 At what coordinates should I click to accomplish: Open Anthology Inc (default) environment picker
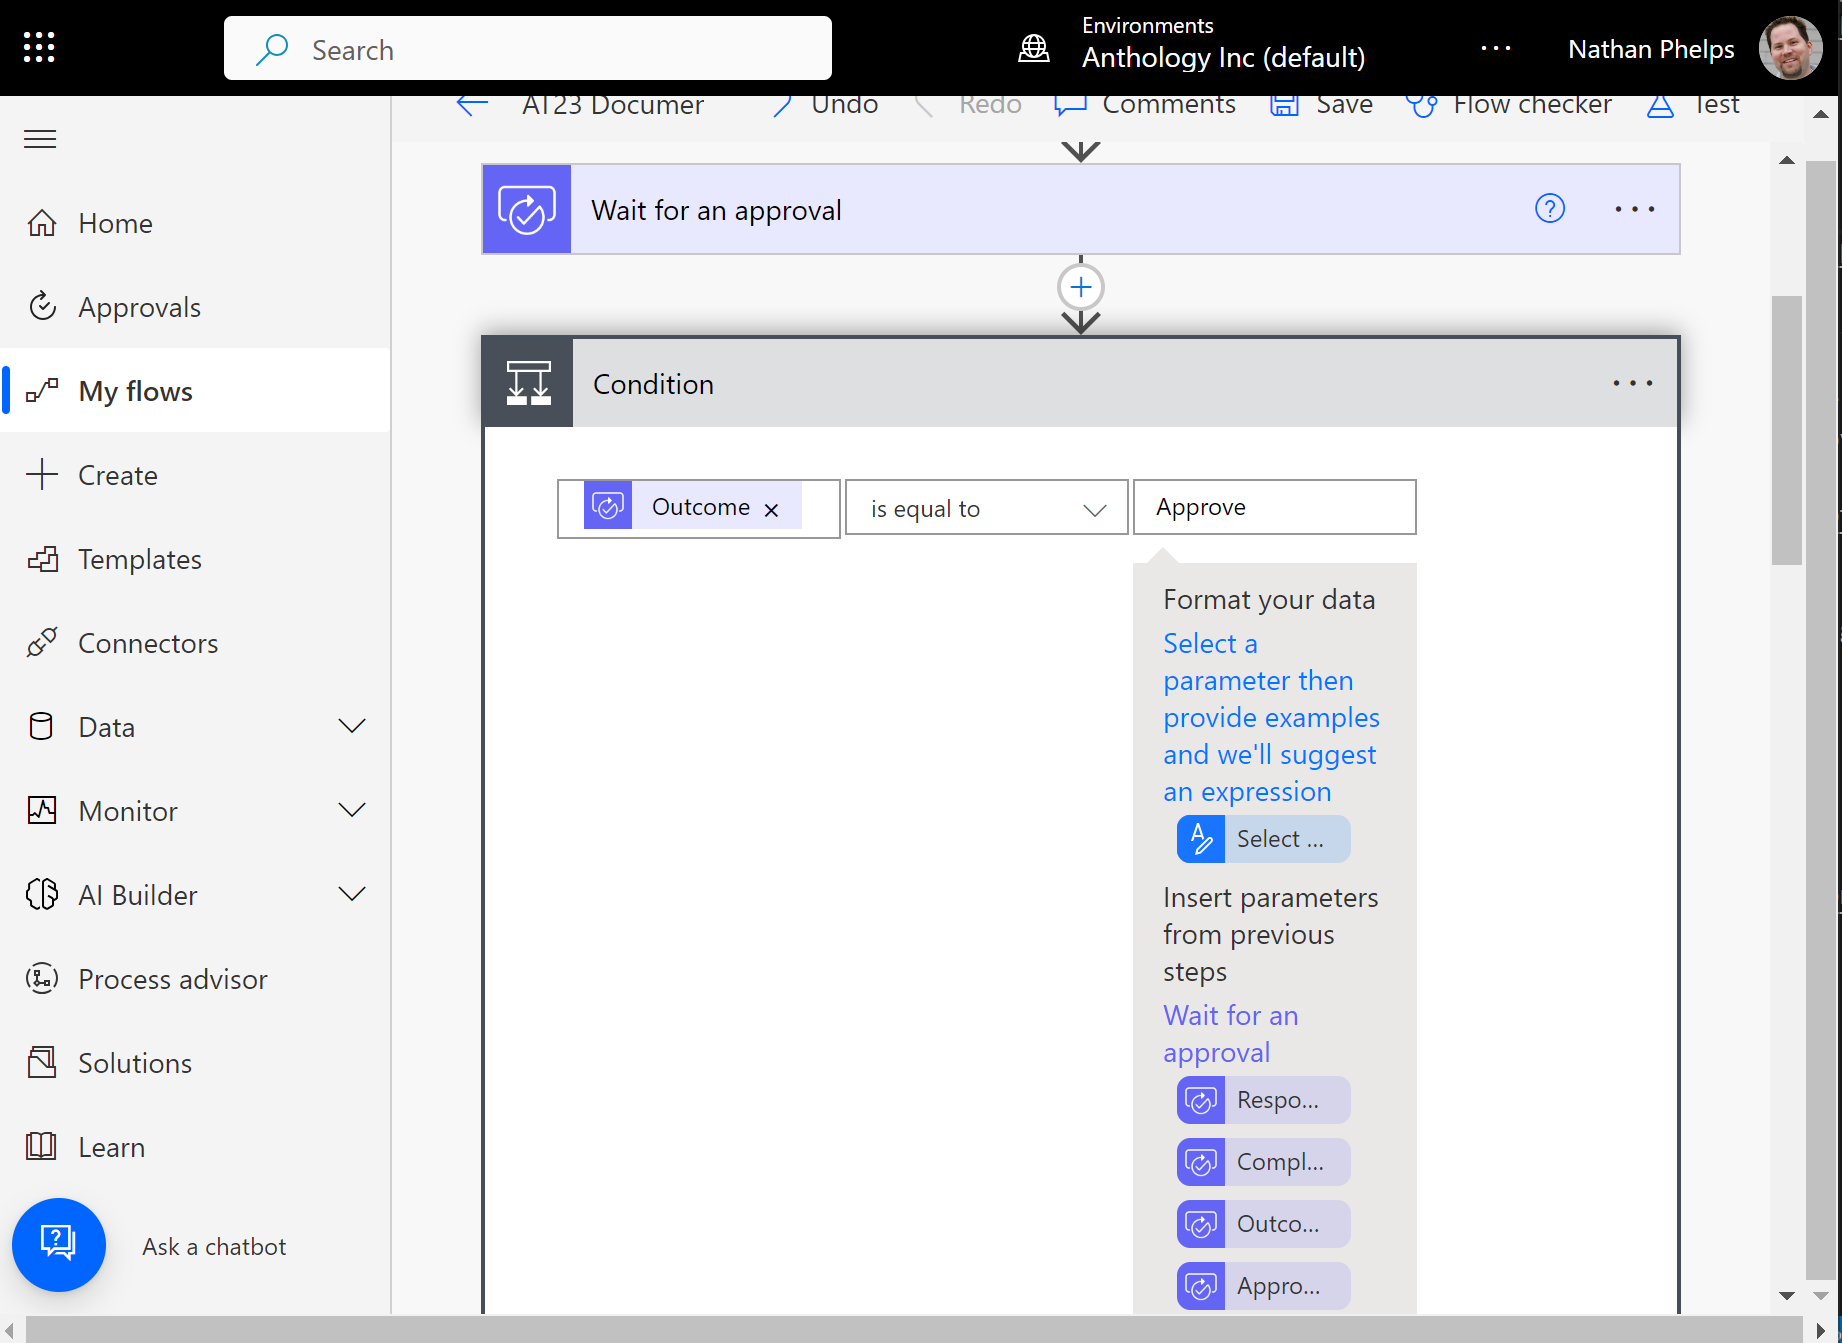click(x=1223, y=57)
